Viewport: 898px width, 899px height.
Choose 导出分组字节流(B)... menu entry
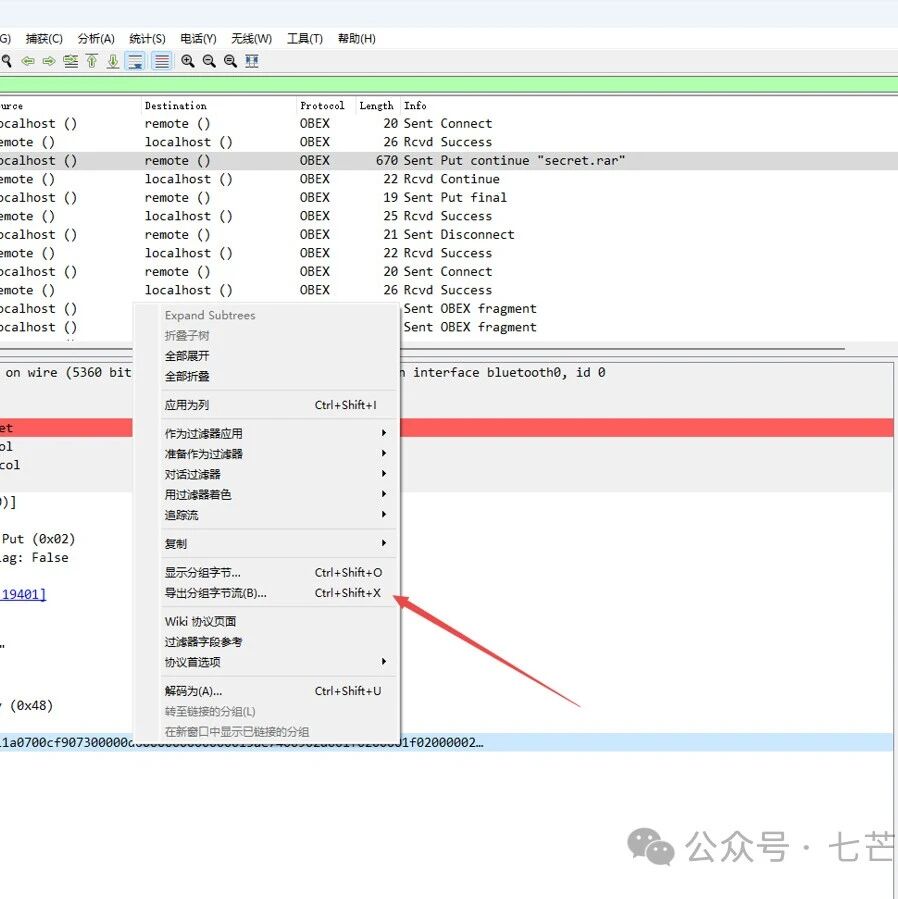(266, 593)
